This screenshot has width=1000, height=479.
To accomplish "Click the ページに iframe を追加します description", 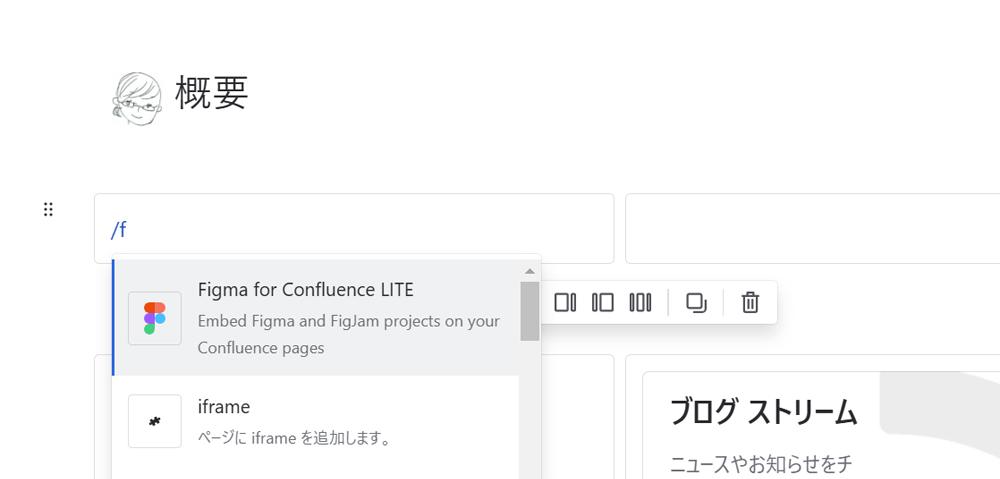I will (x=294, y=439).
